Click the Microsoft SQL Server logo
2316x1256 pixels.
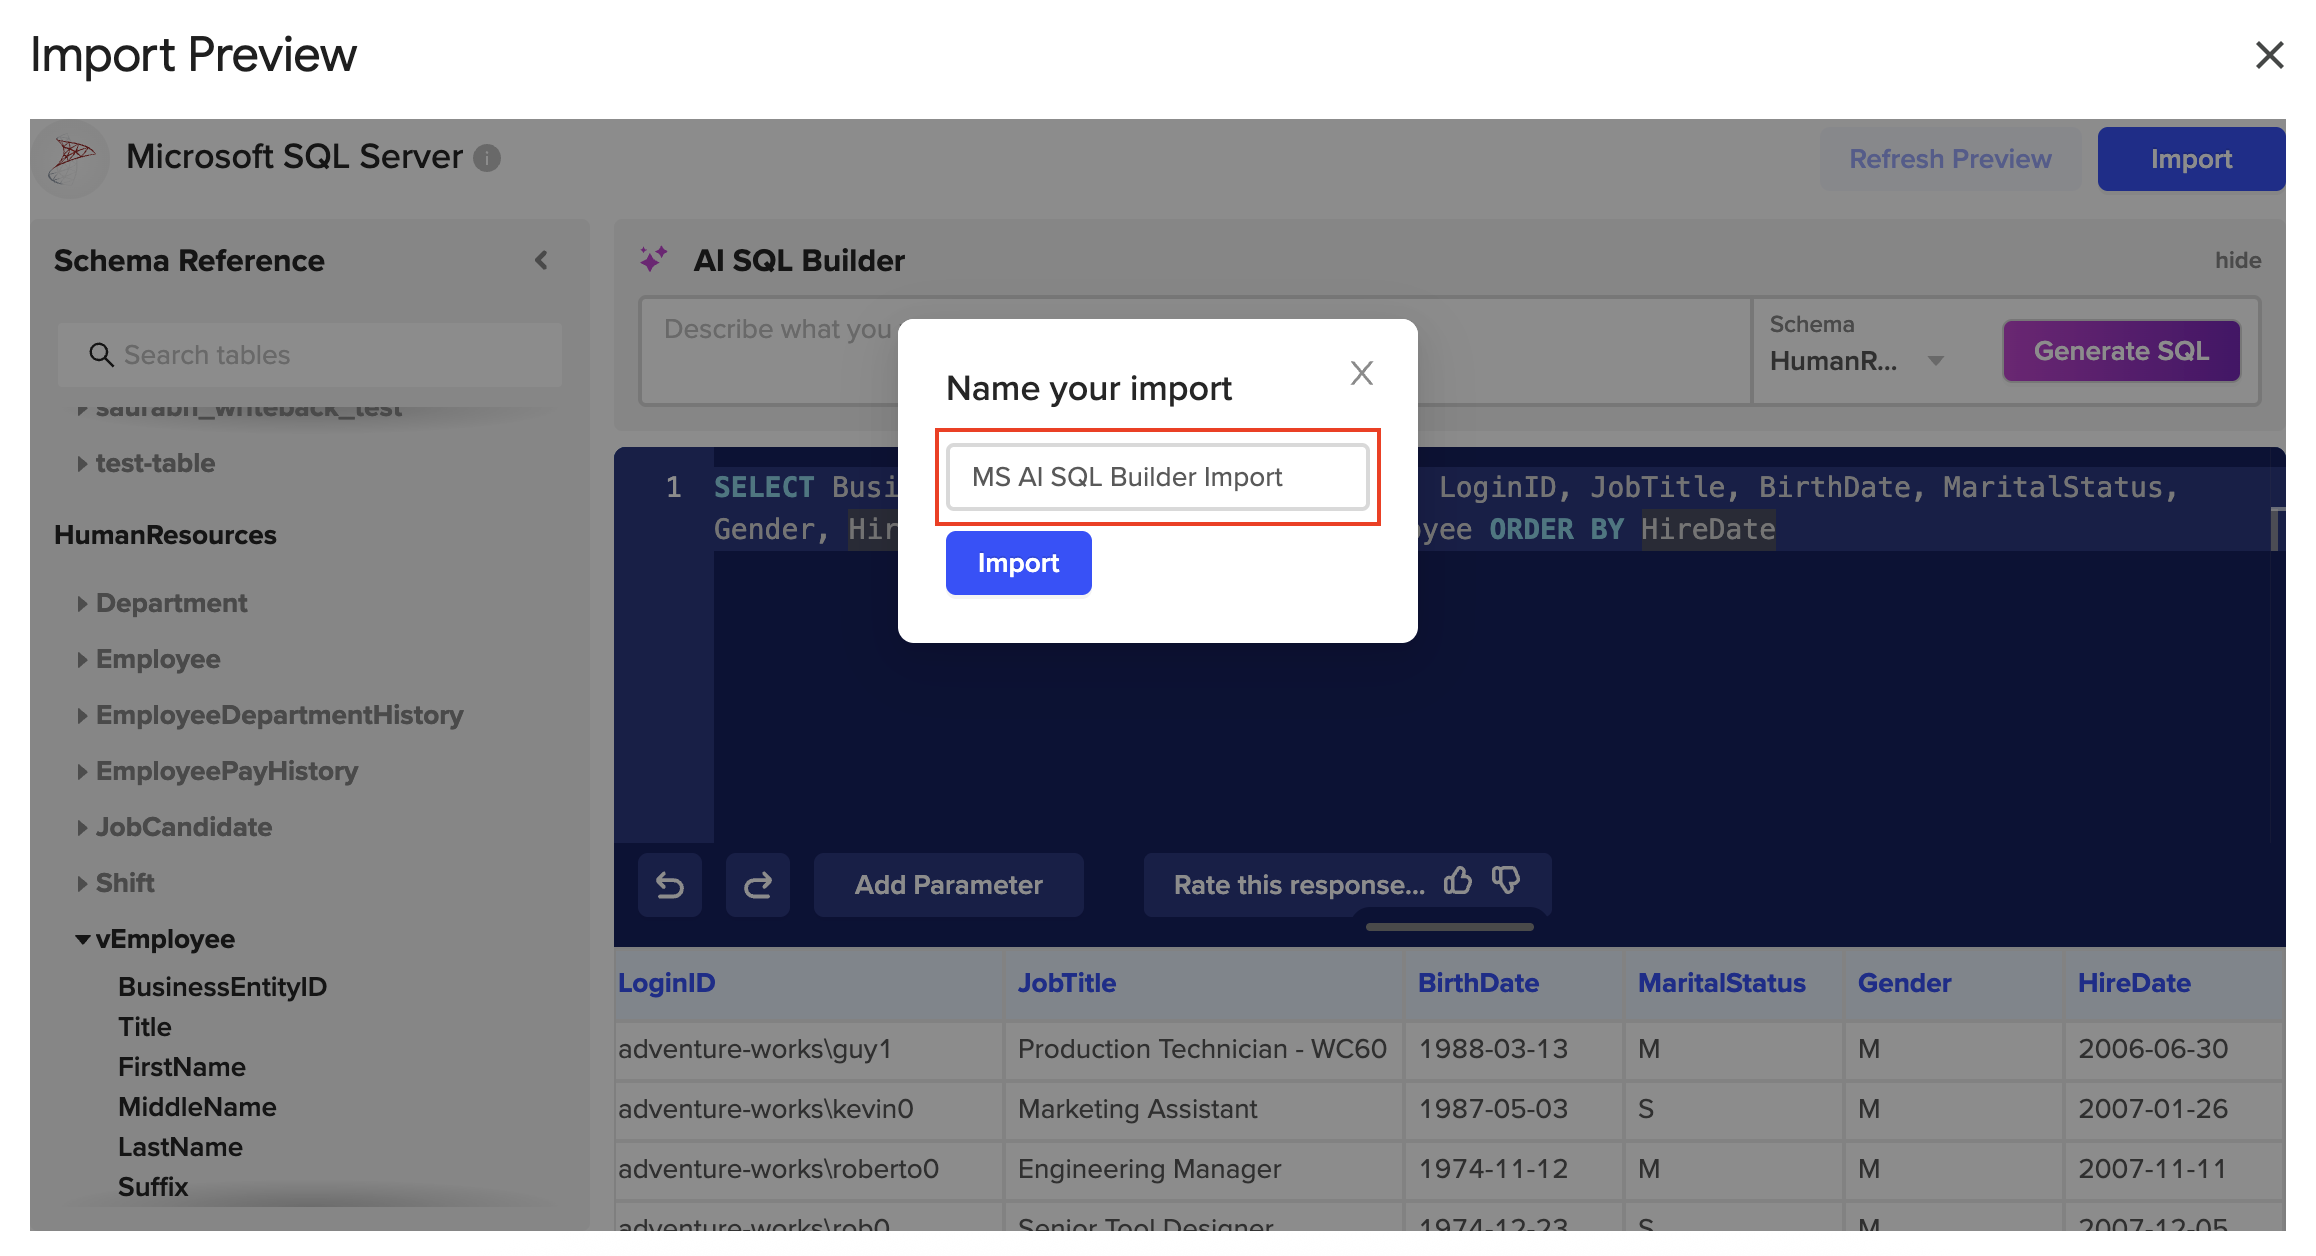pyautogui.click(x=72, y=158)
